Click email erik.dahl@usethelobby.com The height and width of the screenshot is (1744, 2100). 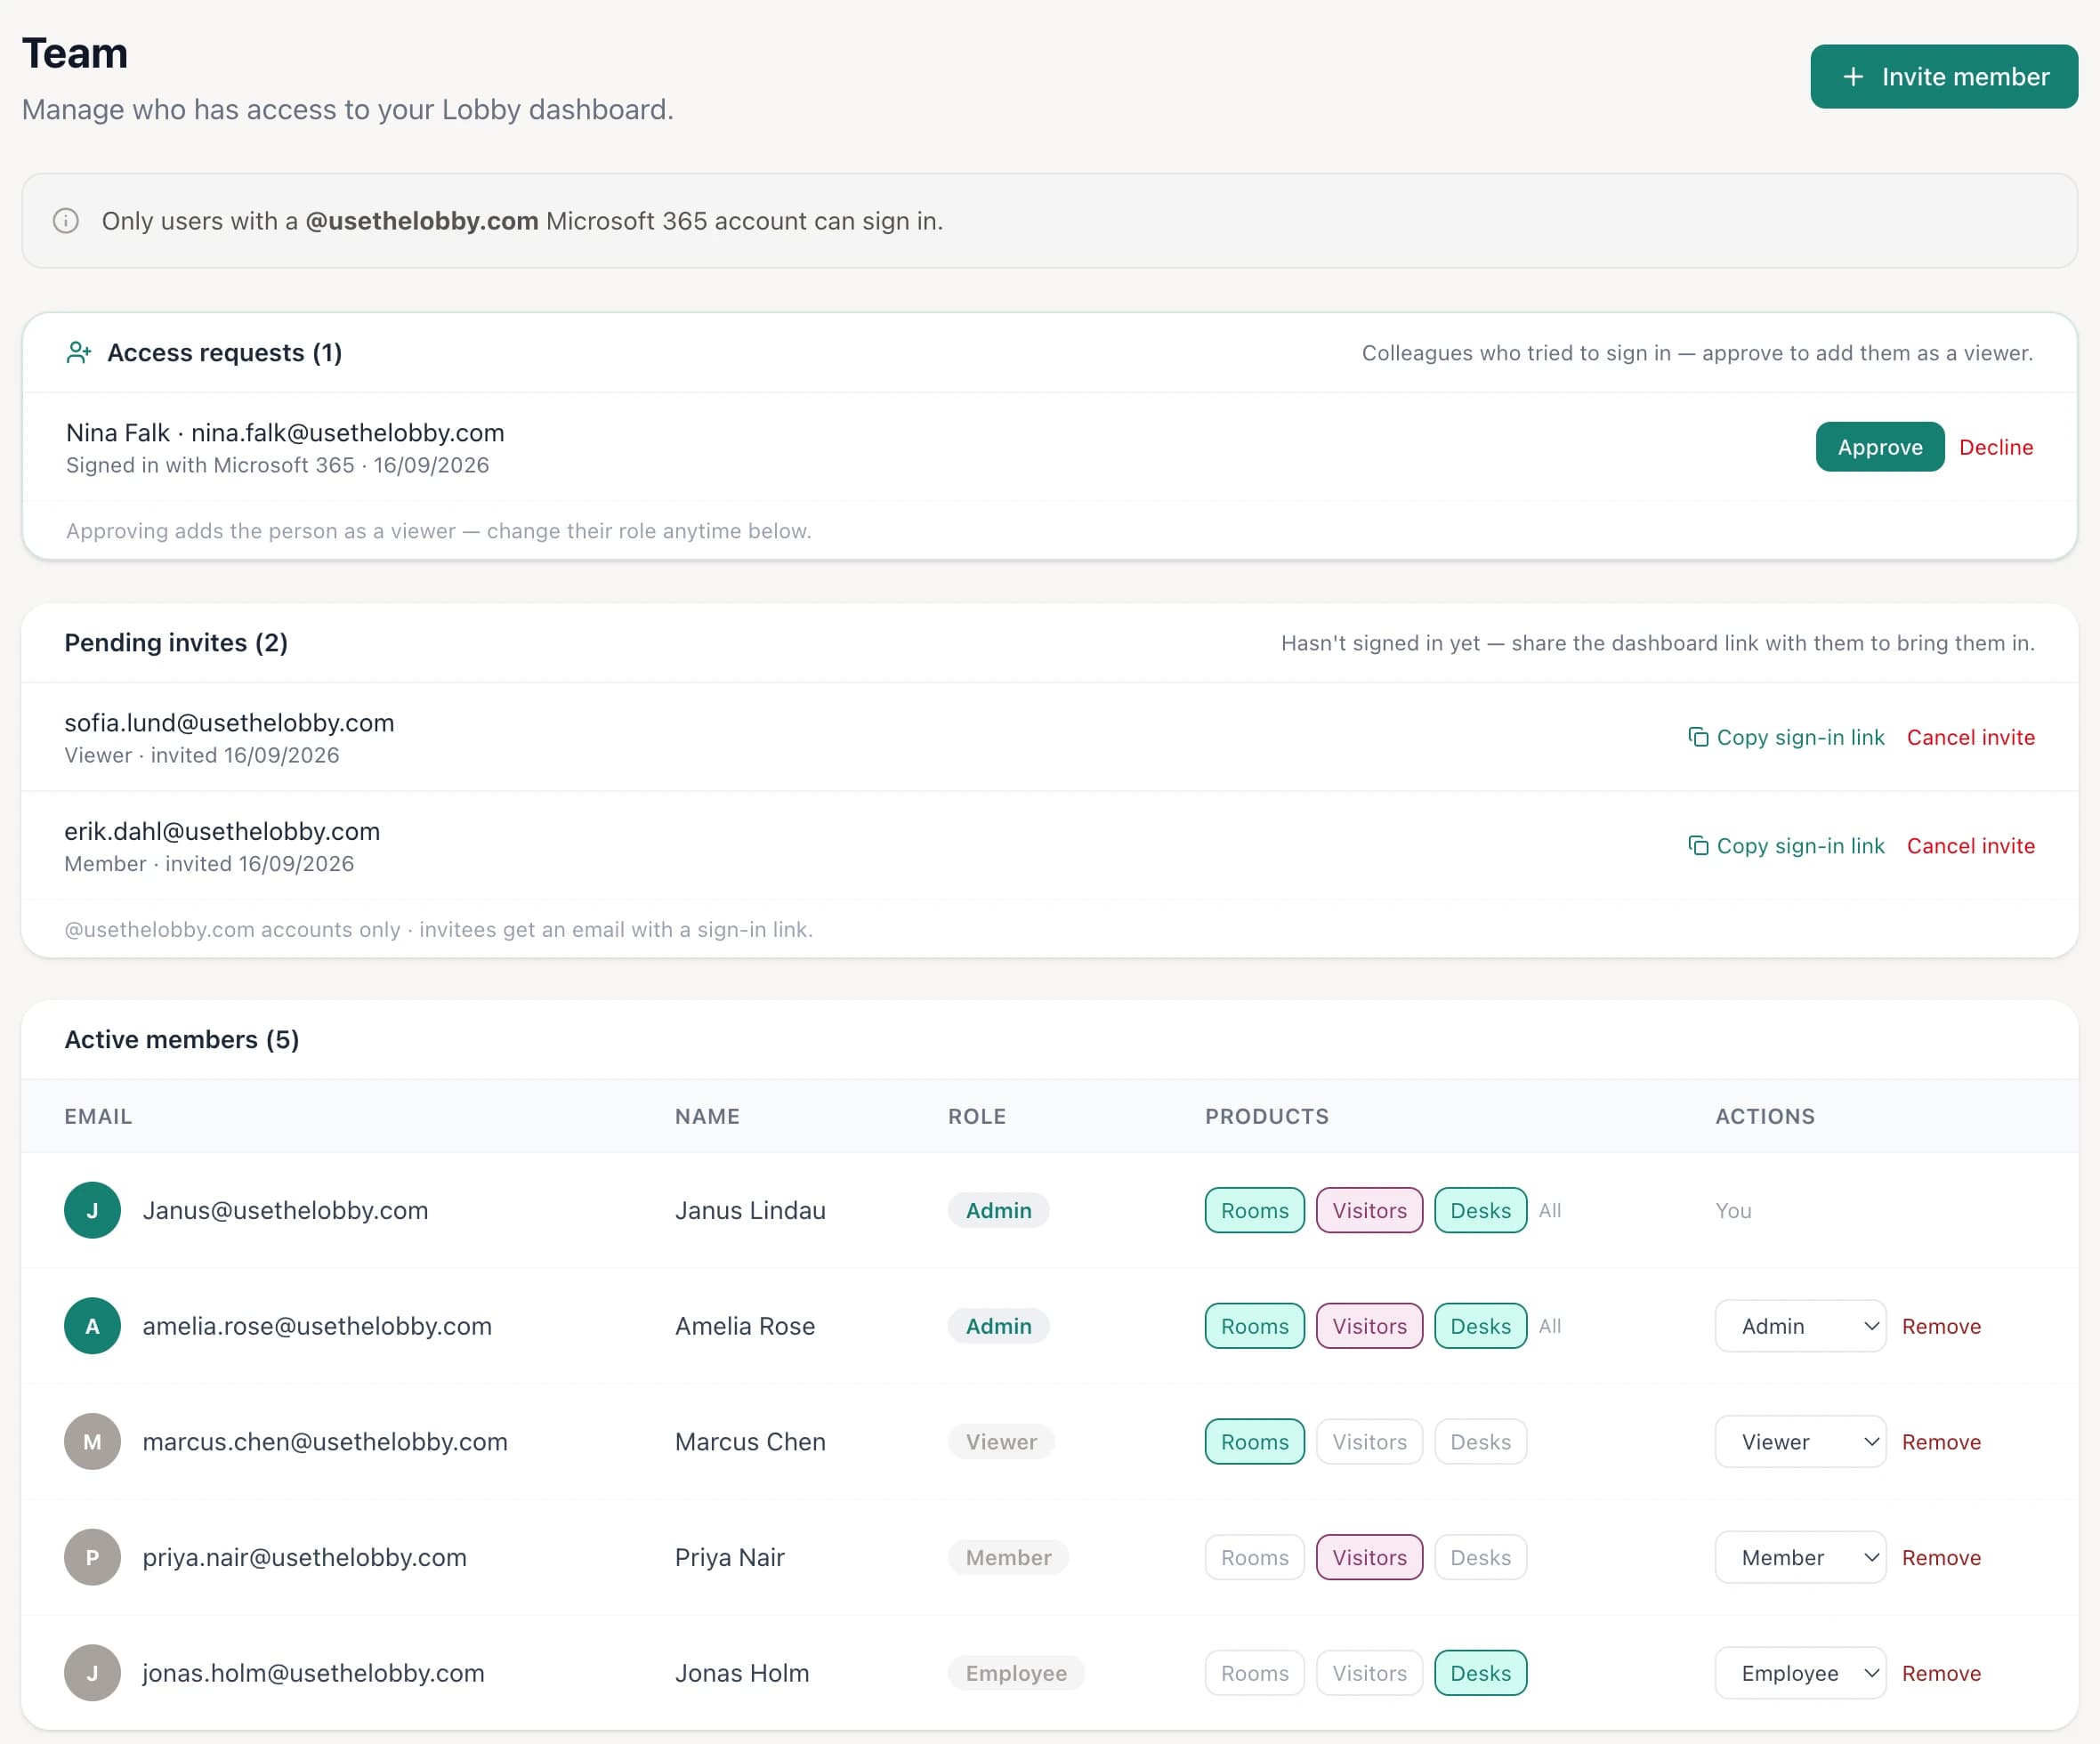(222, 831)
